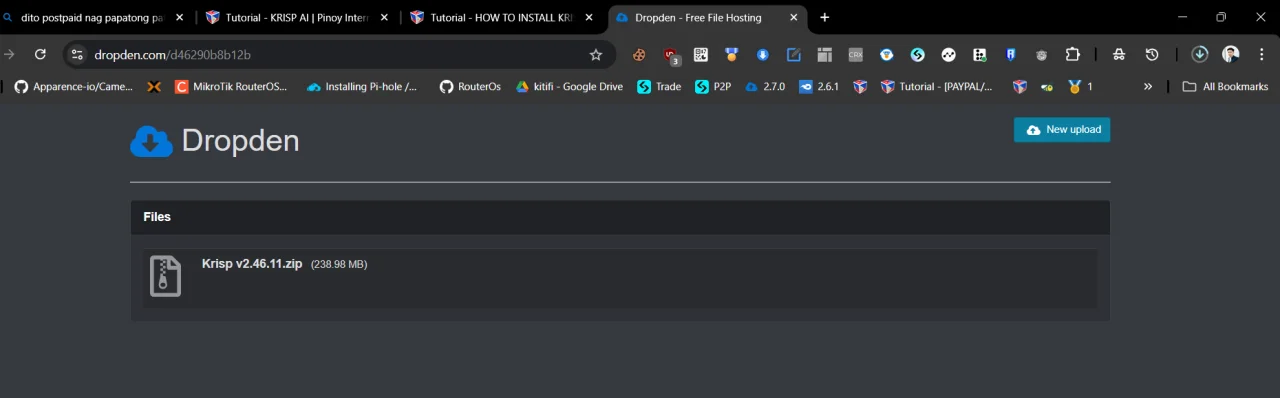1280x398 pixels.
Task: Open the blue castle-shaped extension icon
Action: pos(1010,55)
